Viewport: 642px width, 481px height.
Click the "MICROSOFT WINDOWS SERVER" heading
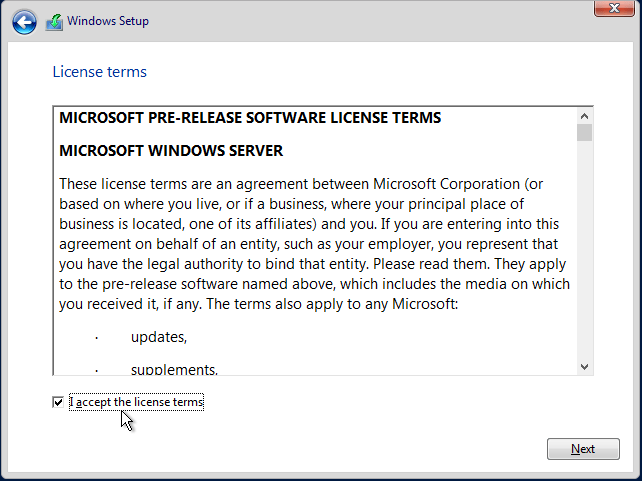pos(171,151)
